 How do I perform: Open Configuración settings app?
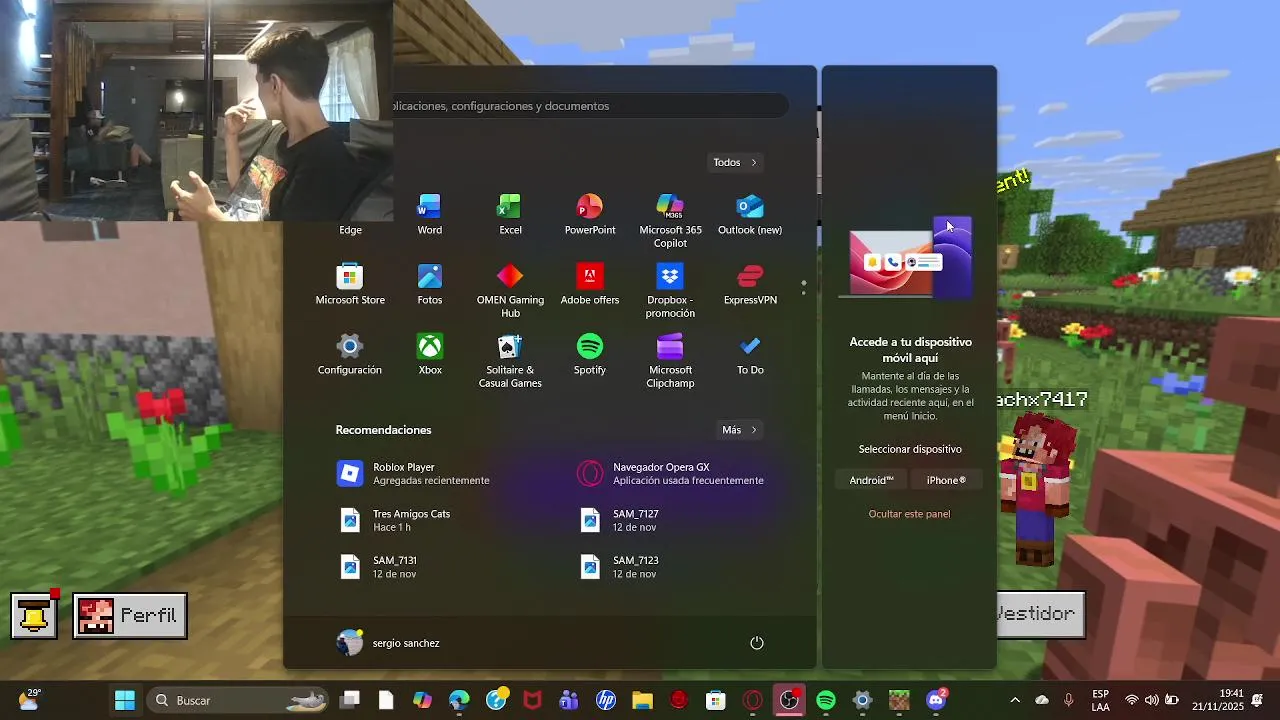350,355
